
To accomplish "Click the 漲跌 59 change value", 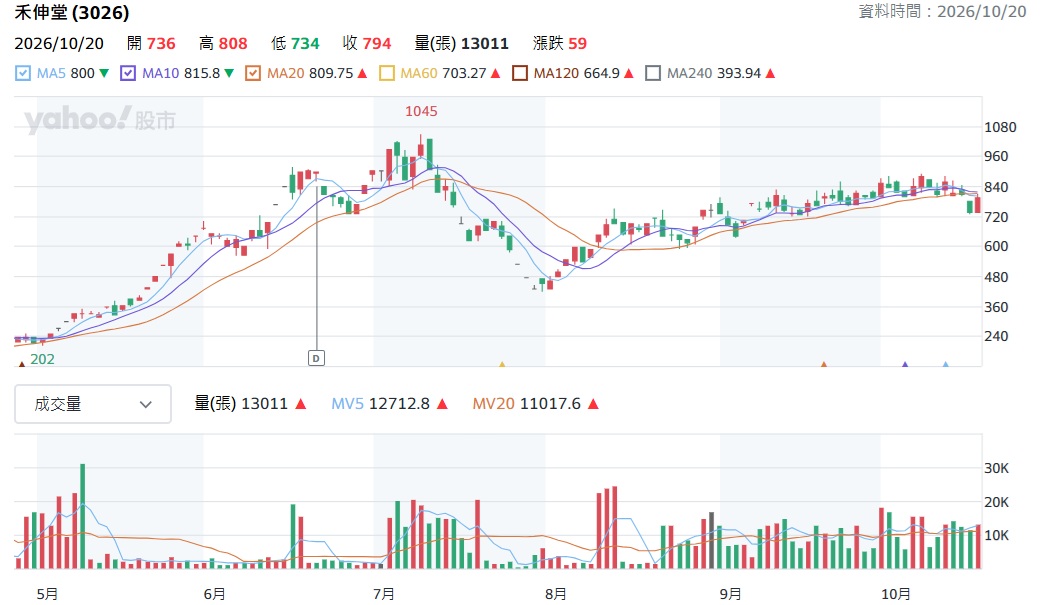I will pos(560,43).
